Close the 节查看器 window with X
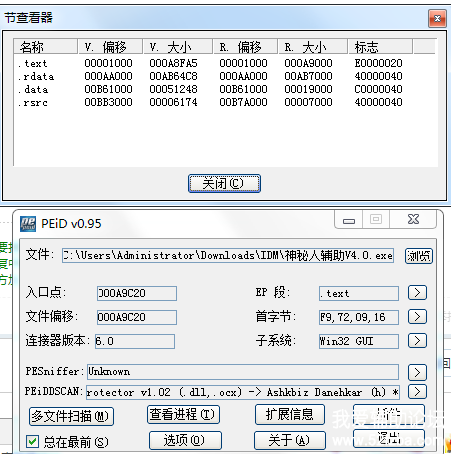Image resolution: width=451 pixels, height=454 pixels. click(437, 18)
